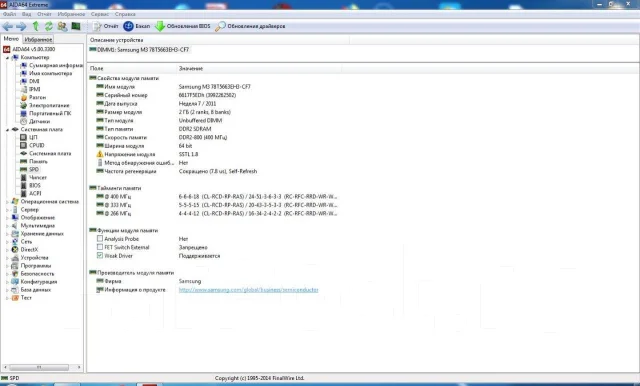640x386 pixels.
Task: Expand the Сеть tree branch
Action: coord(7,242)
